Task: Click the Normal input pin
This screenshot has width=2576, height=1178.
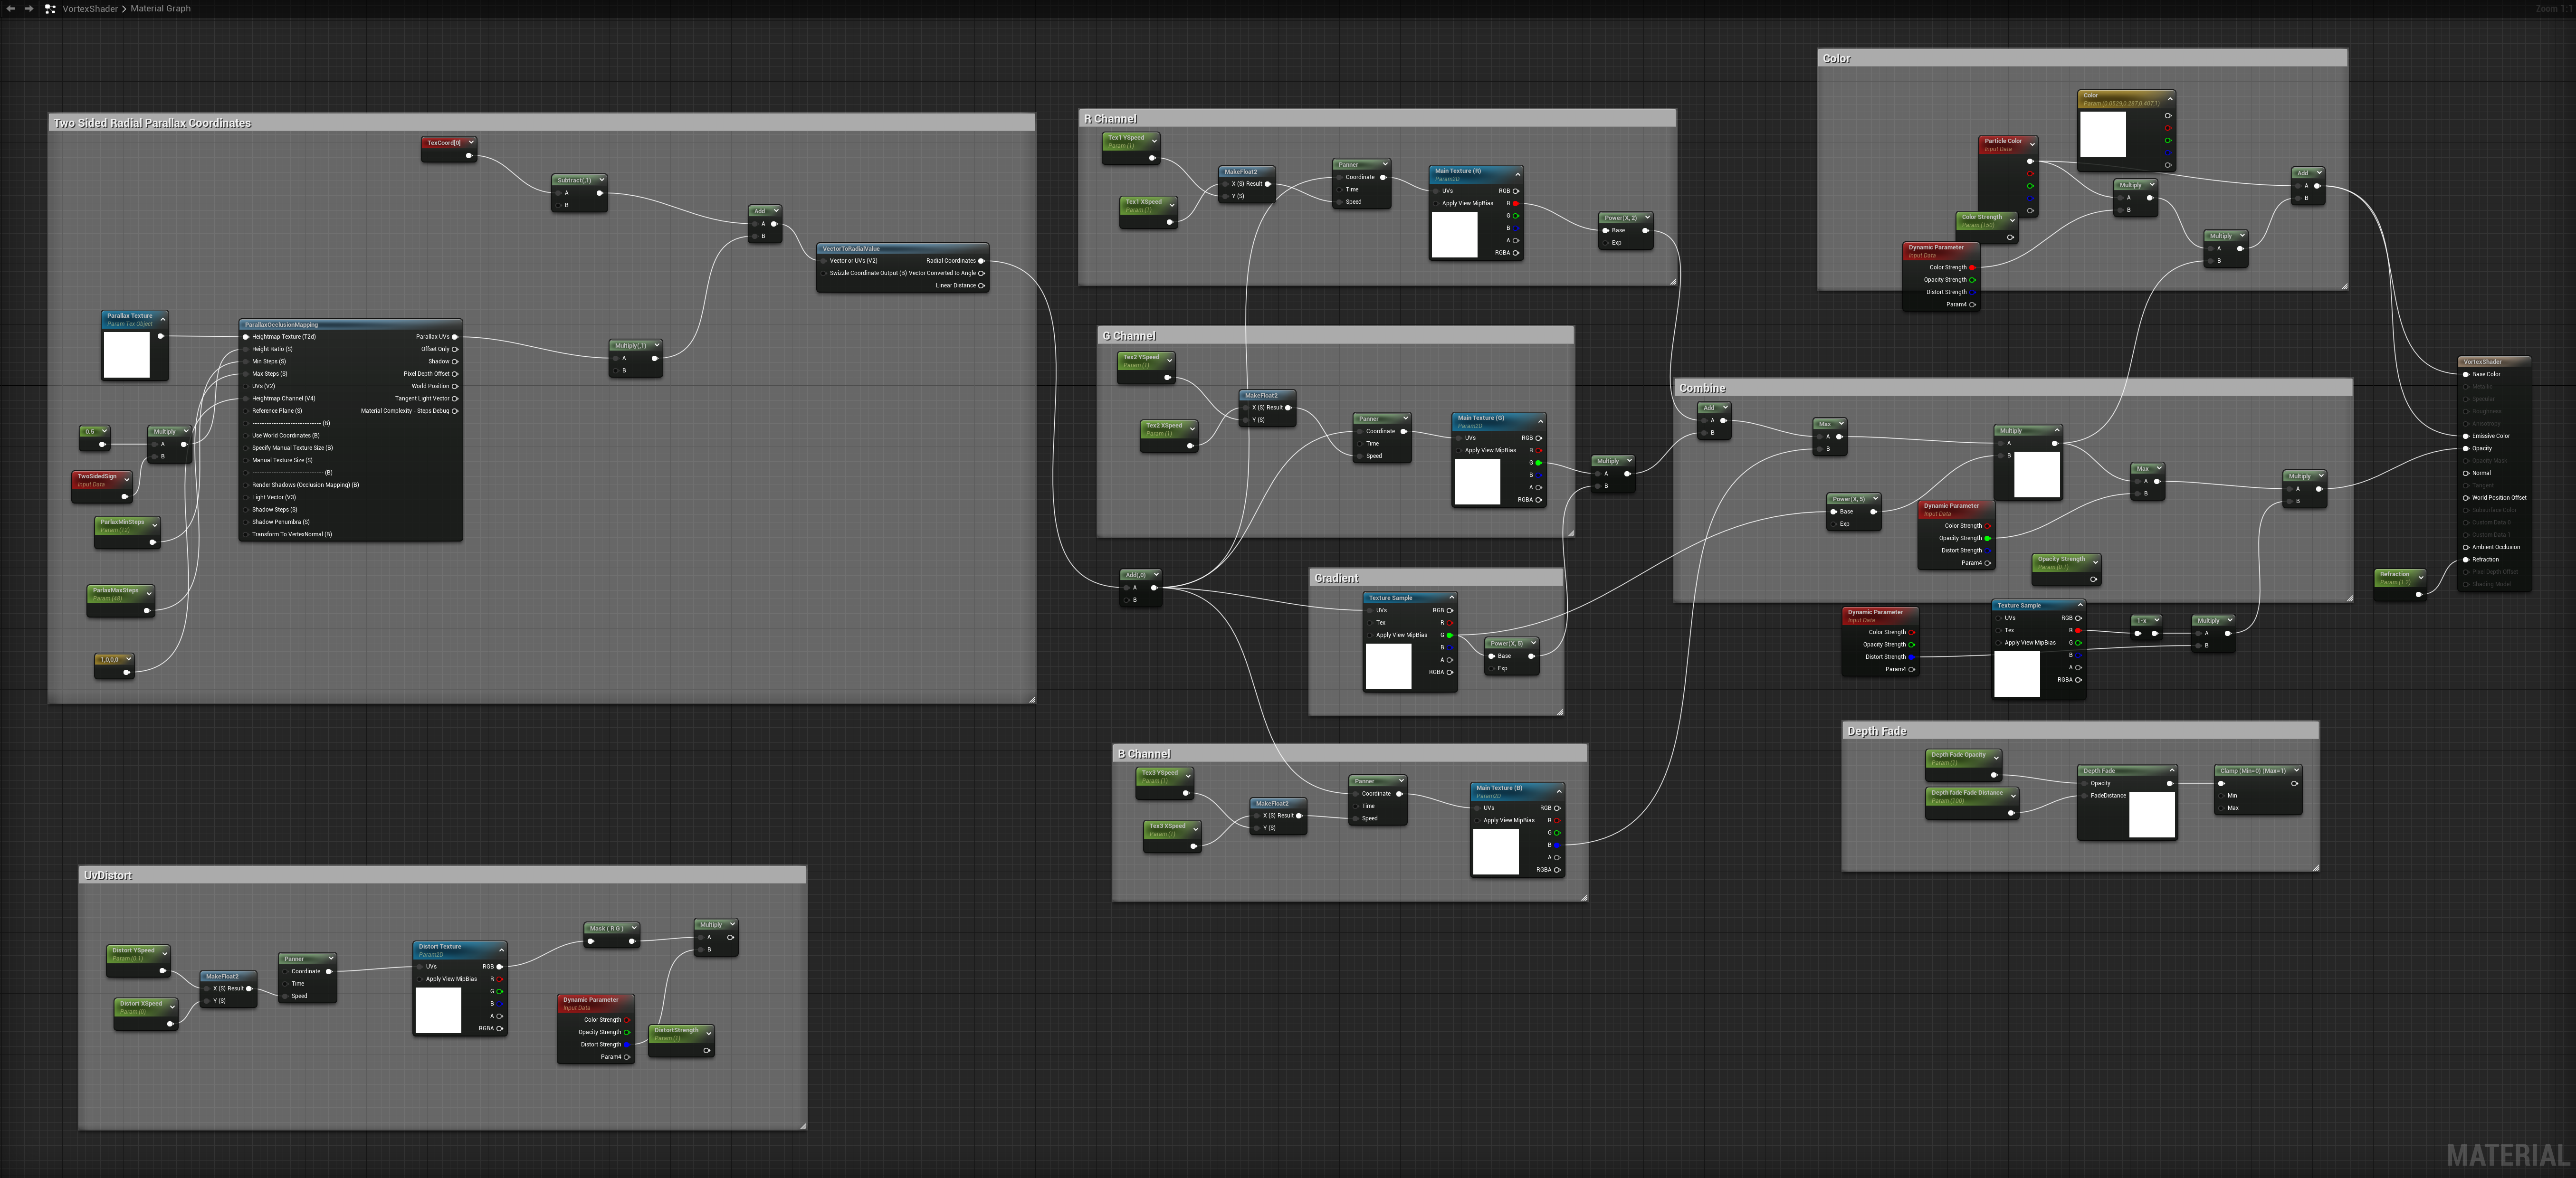Action: 2466,473
